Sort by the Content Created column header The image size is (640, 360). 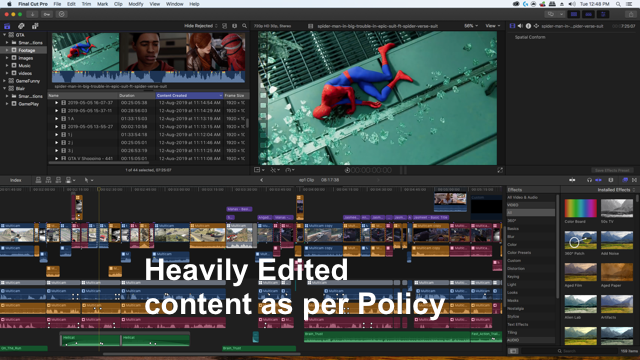click(x=189, y=96)
